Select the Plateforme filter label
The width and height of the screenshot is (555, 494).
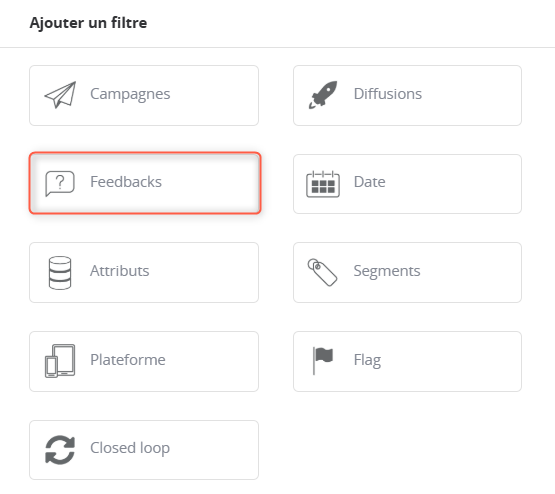tap(127, 360)
